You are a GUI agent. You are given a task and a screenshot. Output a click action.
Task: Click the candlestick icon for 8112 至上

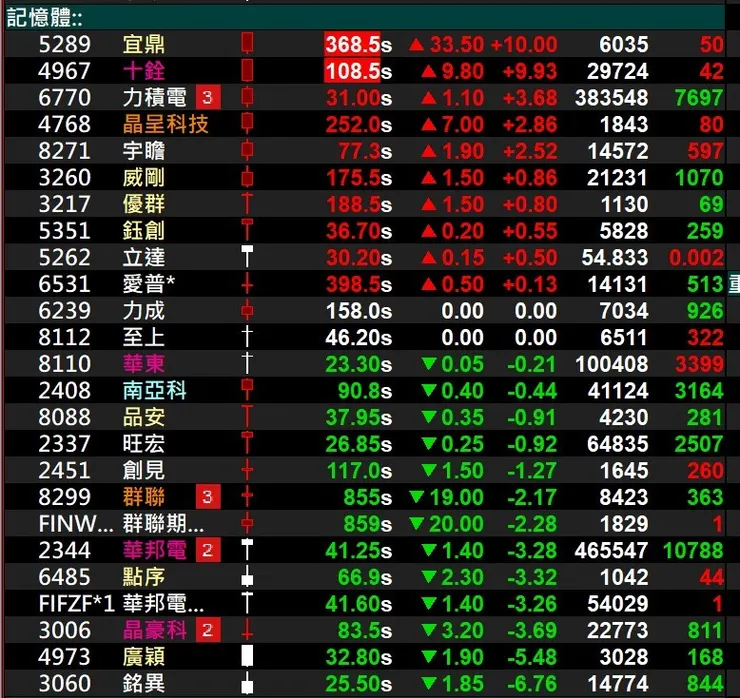point(247,336)
